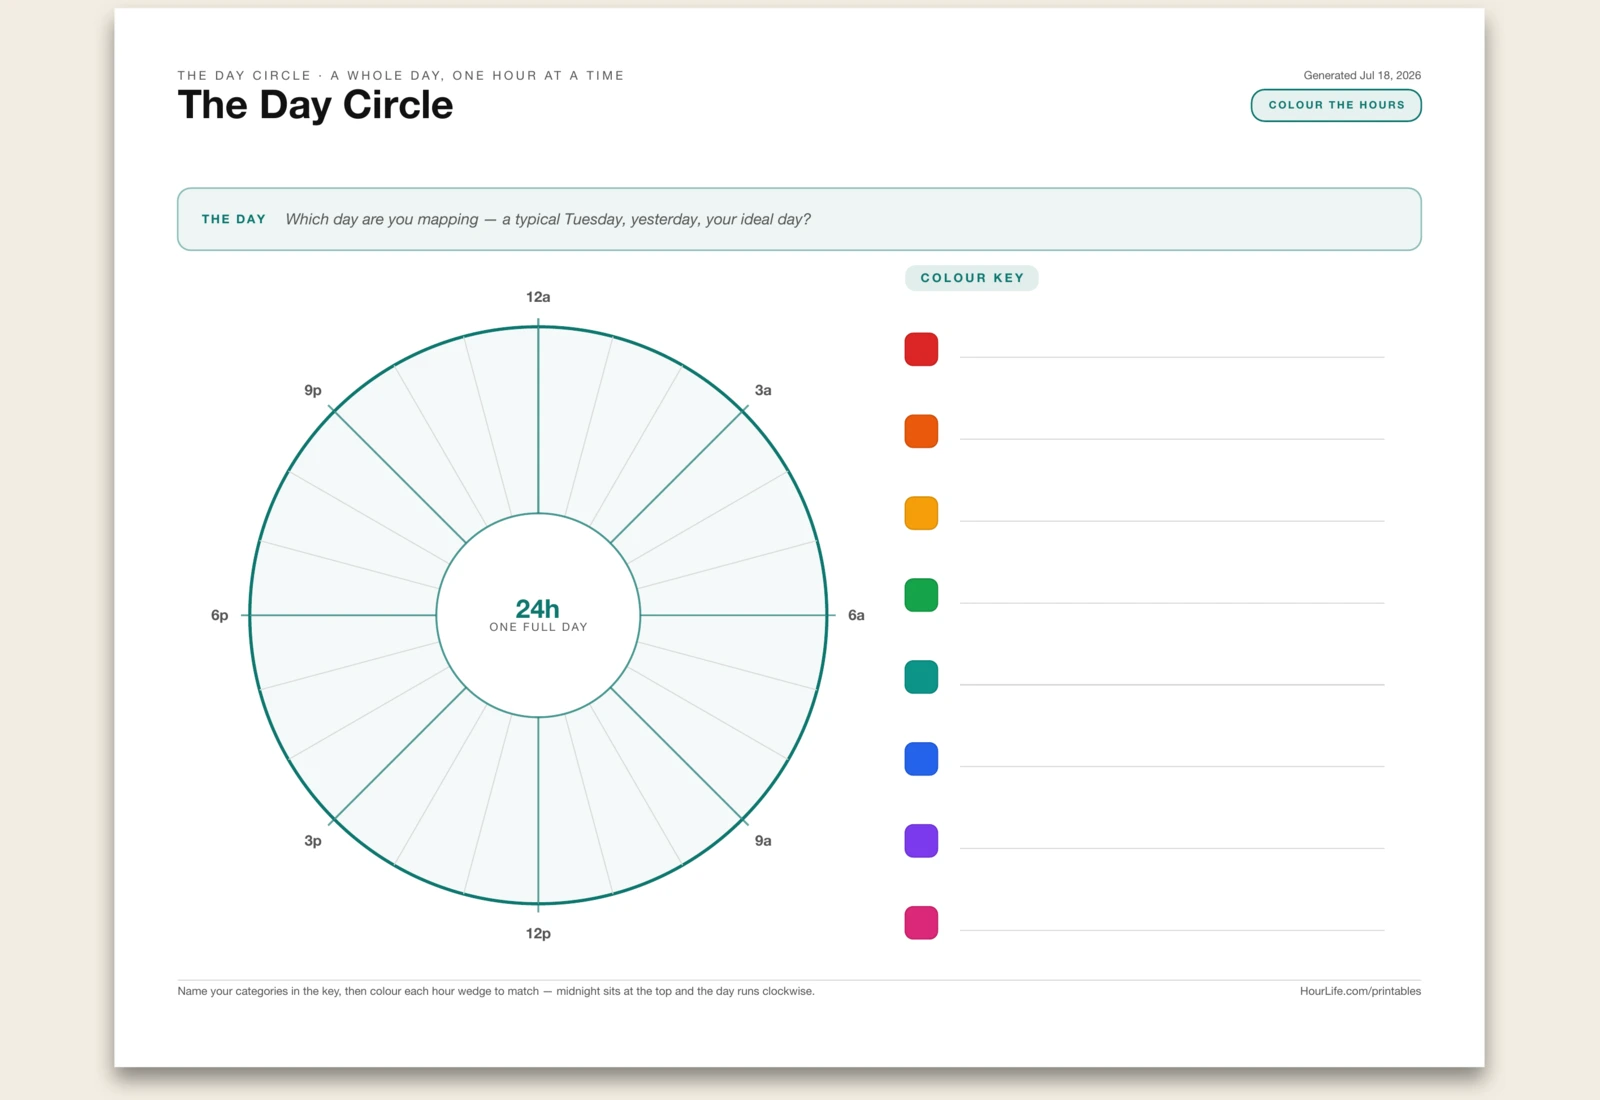Viewport: 1600px width, 1100px height.
Task: Click the footer instruction about naming categories
Action: pos(496,991)
